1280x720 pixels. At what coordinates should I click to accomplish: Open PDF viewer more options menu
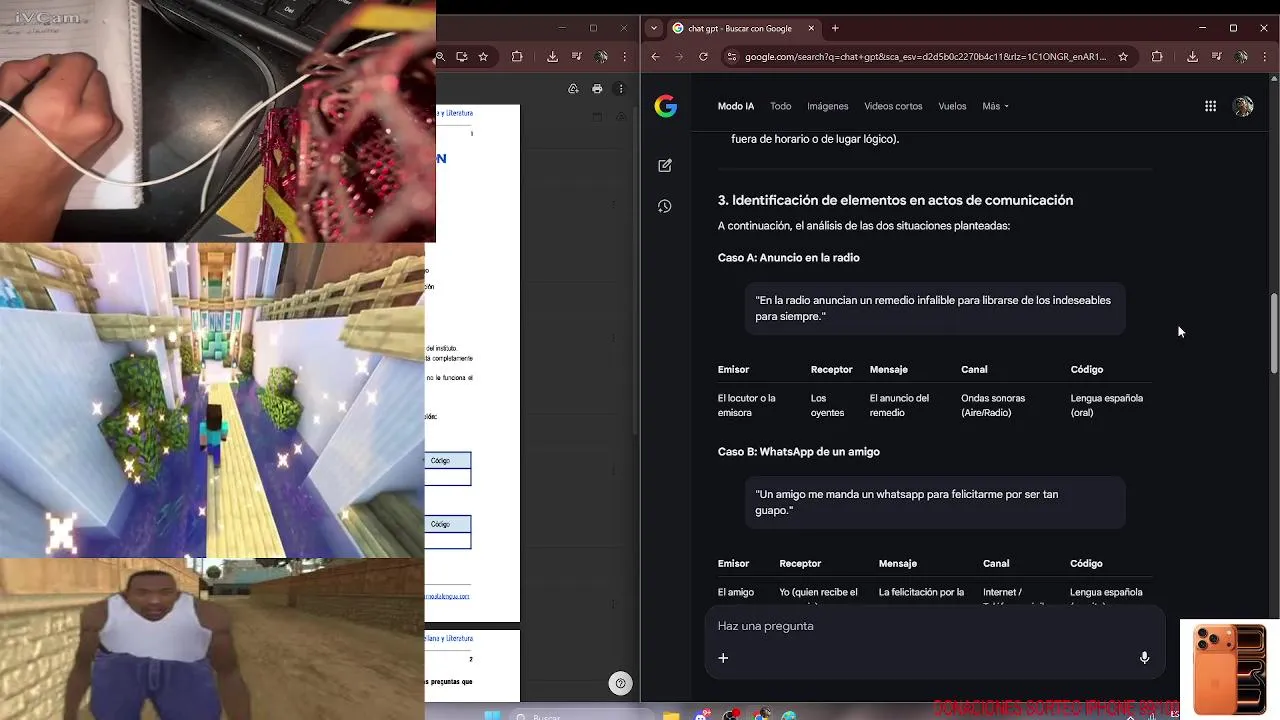coord(621,89)
